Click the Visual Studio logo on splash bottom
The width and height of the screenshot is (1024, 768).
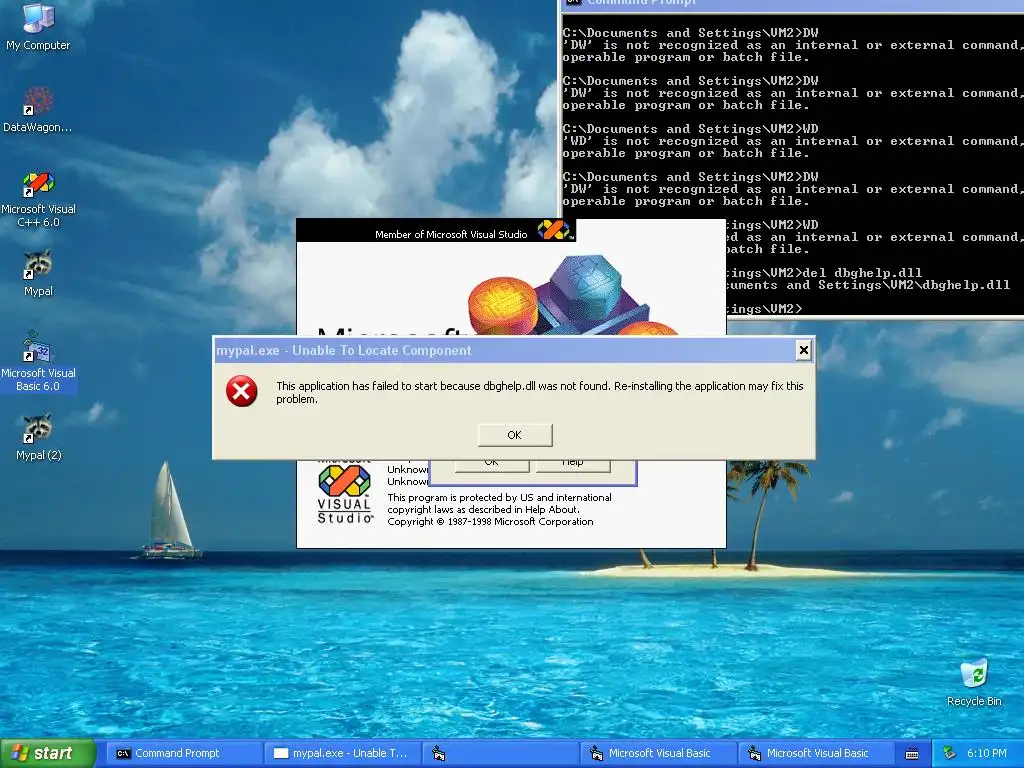pyautogui.click(x=345, y=493)
